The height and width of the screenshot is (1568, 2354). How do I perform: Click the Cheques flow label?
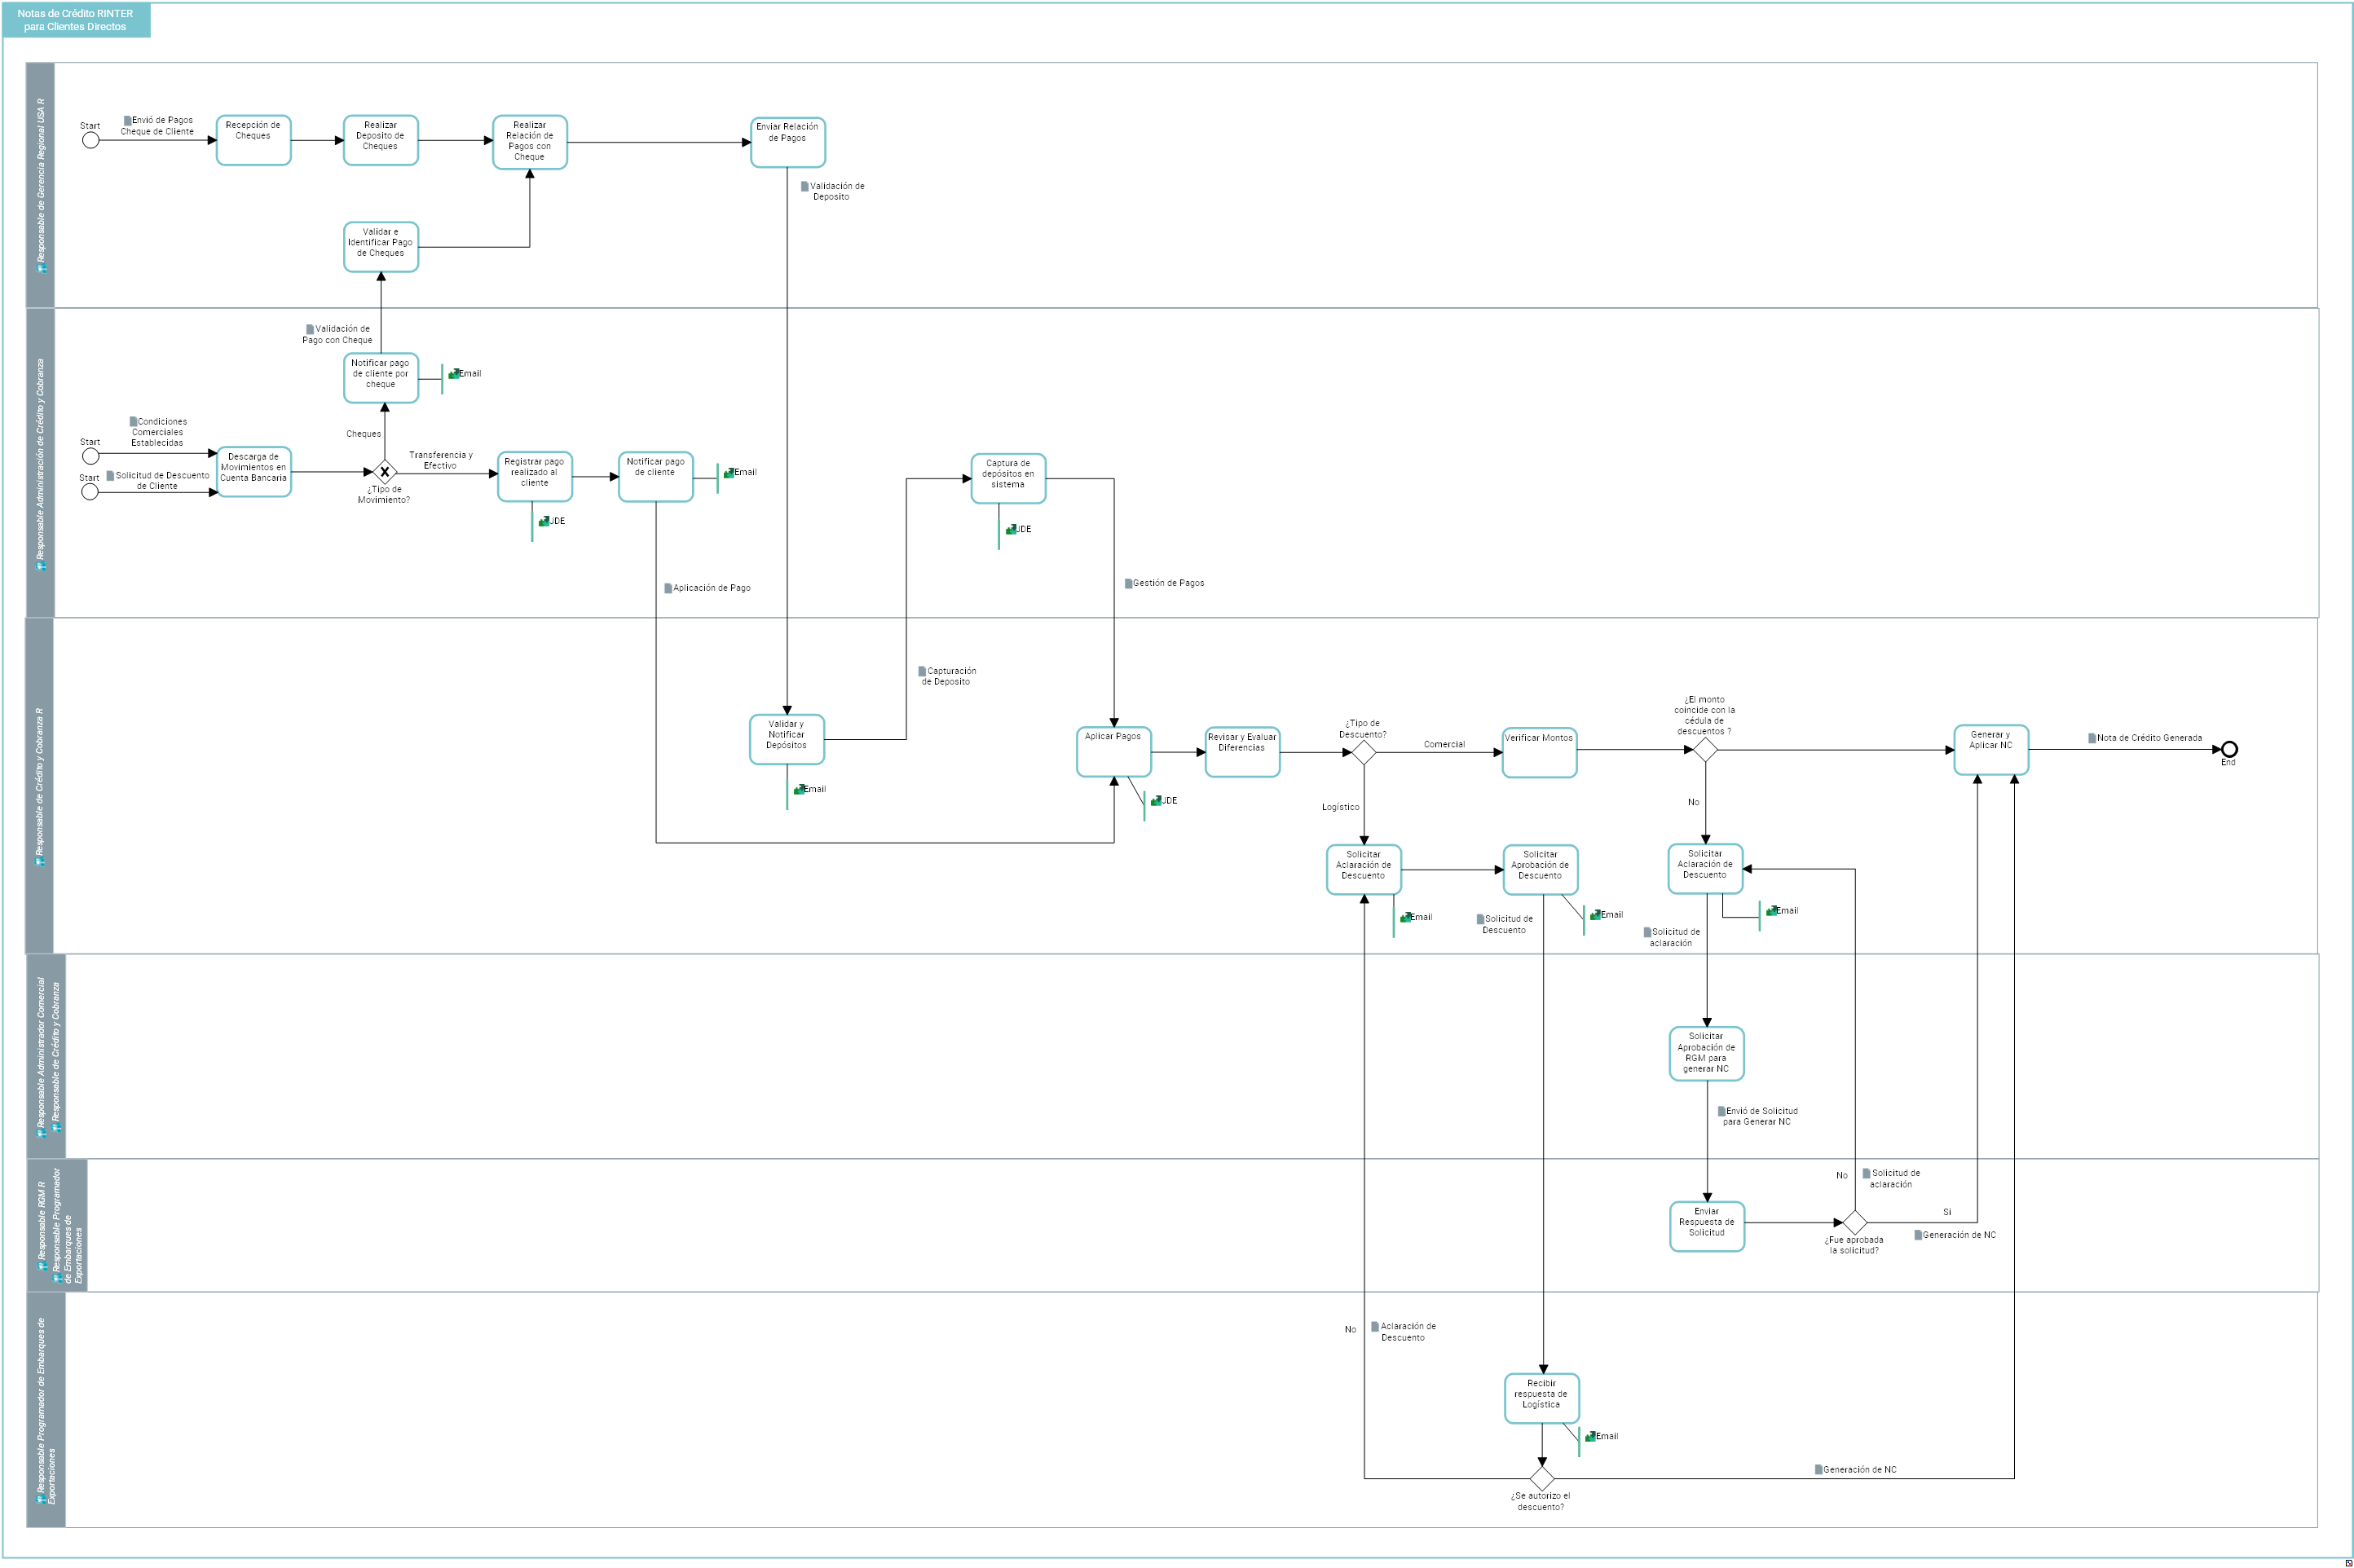click(x=364, y=434)
